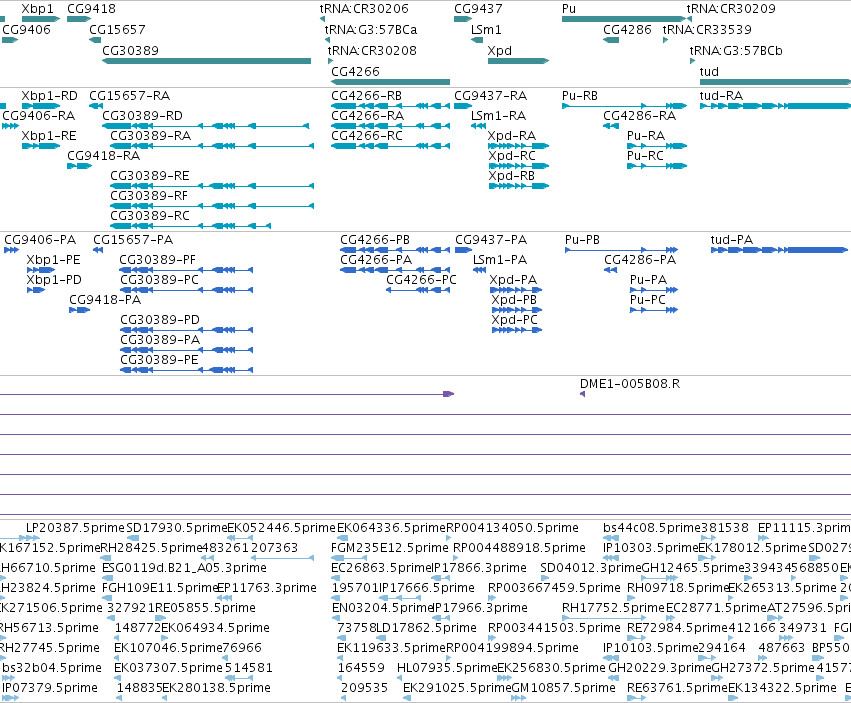
Task: Click the Pu gene bar
Action: 624,19
